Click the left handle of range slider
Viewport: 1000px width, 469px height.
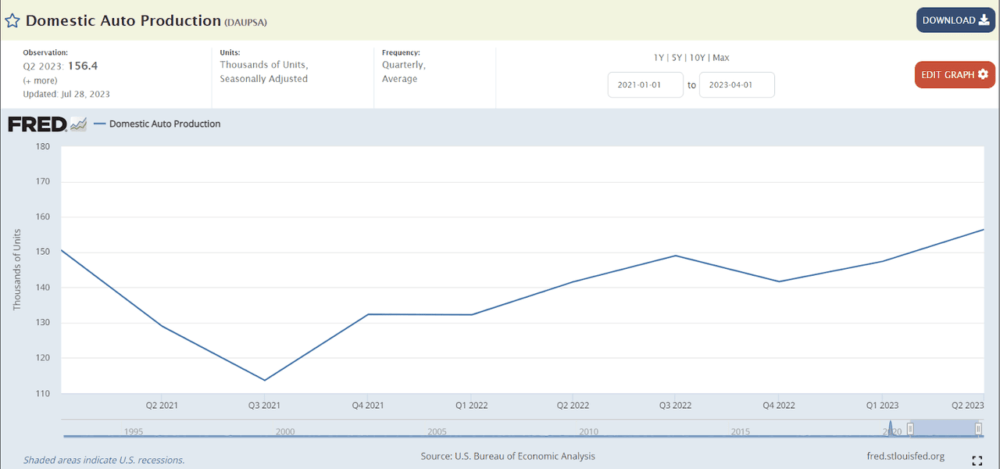coord(911,429)
